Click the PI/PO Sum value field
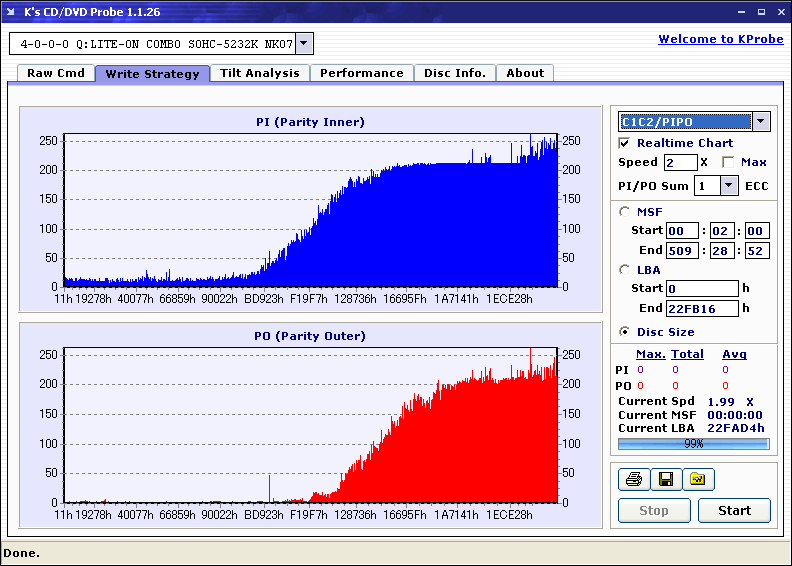The width and height of the screenshot is (792, 566). pos(707,186)
